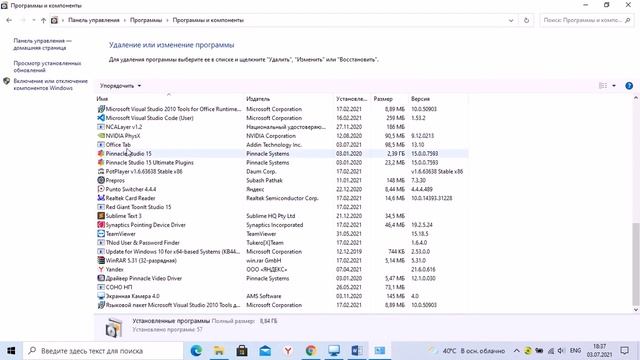This screenshot has width=640, height=360.
Task: Select the Sublime Text 3 icon
Action: (101, 216)
